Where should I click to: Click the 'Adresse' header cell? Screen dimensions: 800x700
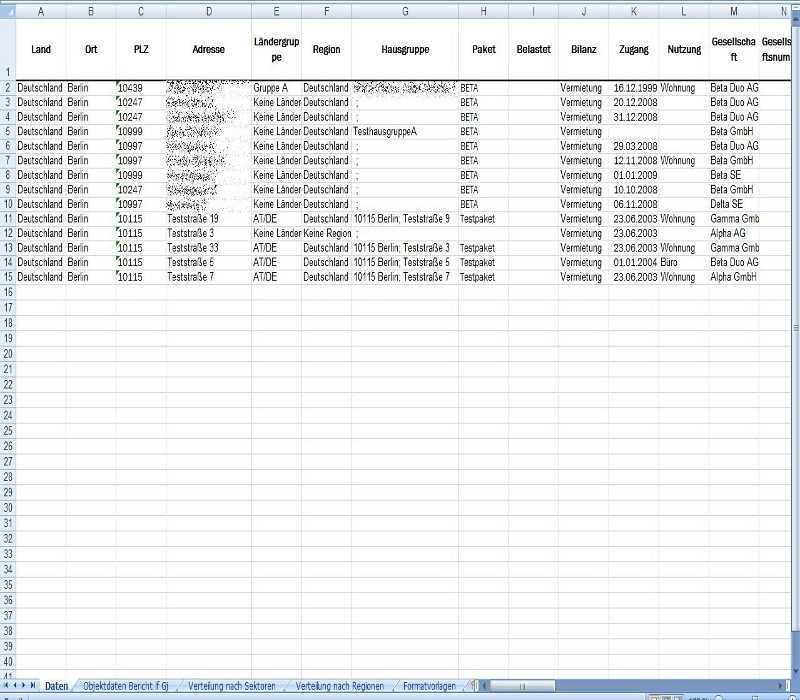click(x=209, y=49)
